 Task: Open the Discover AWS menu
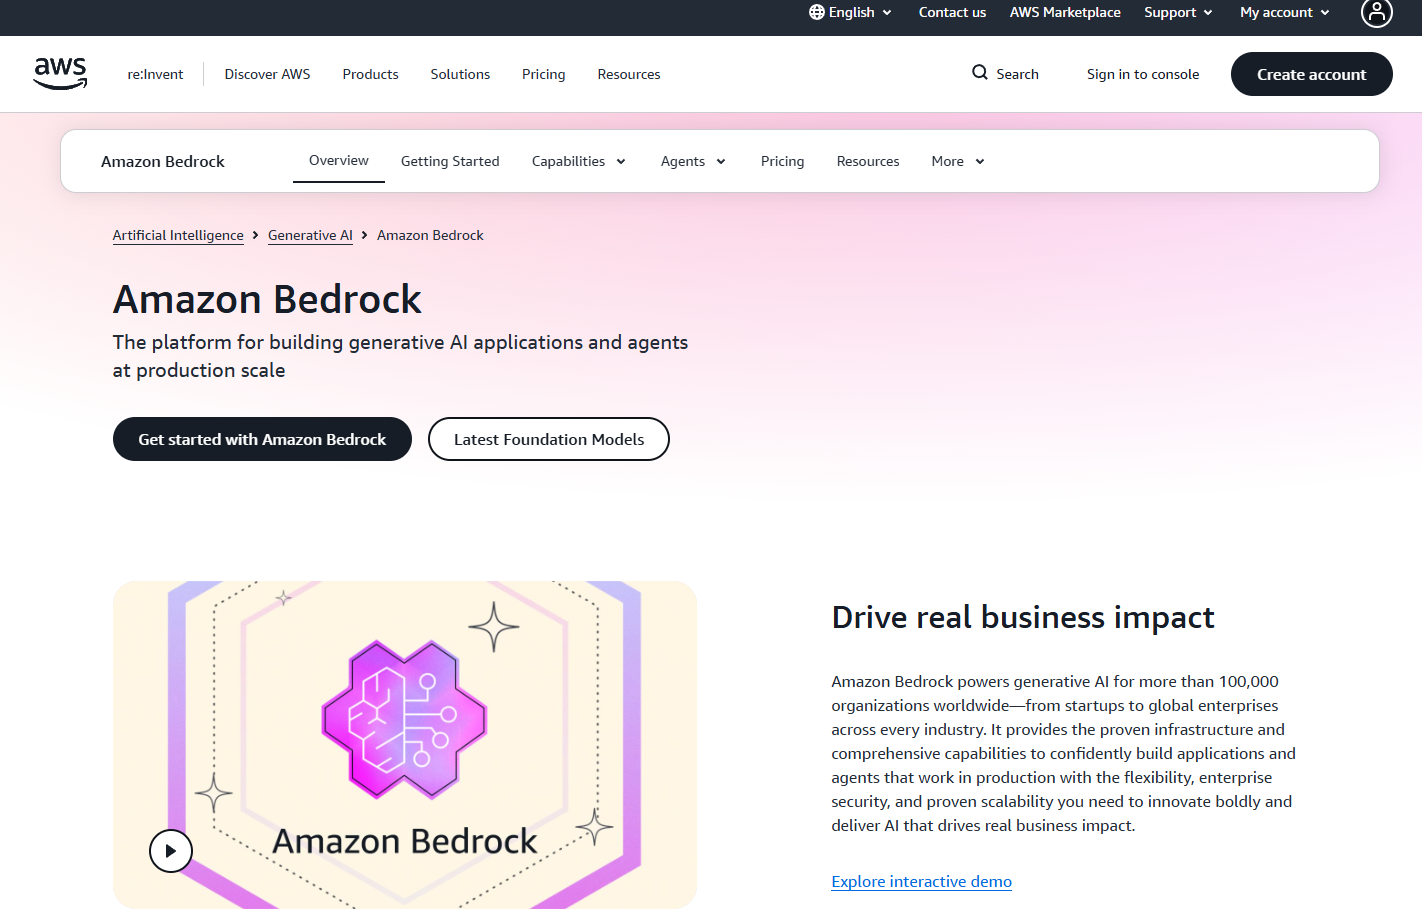(x=267, y=74)
